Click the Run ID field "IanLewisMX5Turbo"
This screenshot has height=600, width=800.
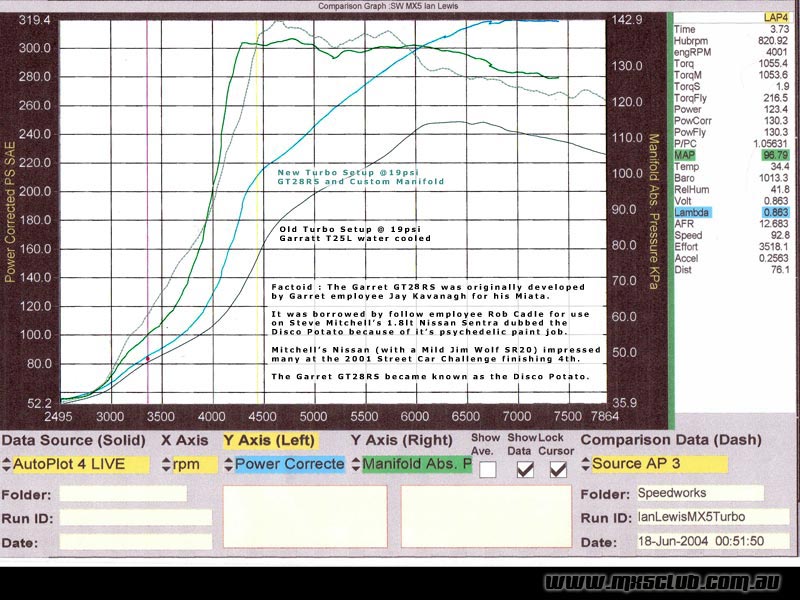coord(713,516)
